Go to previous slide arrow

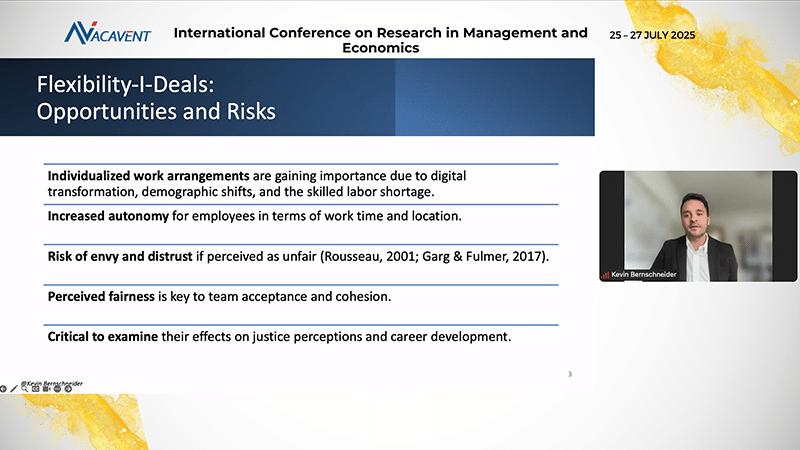pos(3,387)
